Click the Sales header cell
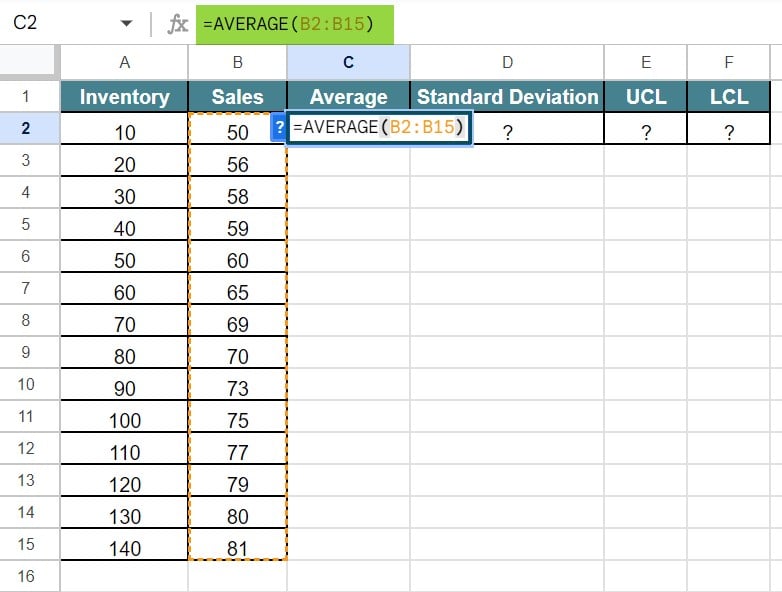 click(x=237, y=97)
